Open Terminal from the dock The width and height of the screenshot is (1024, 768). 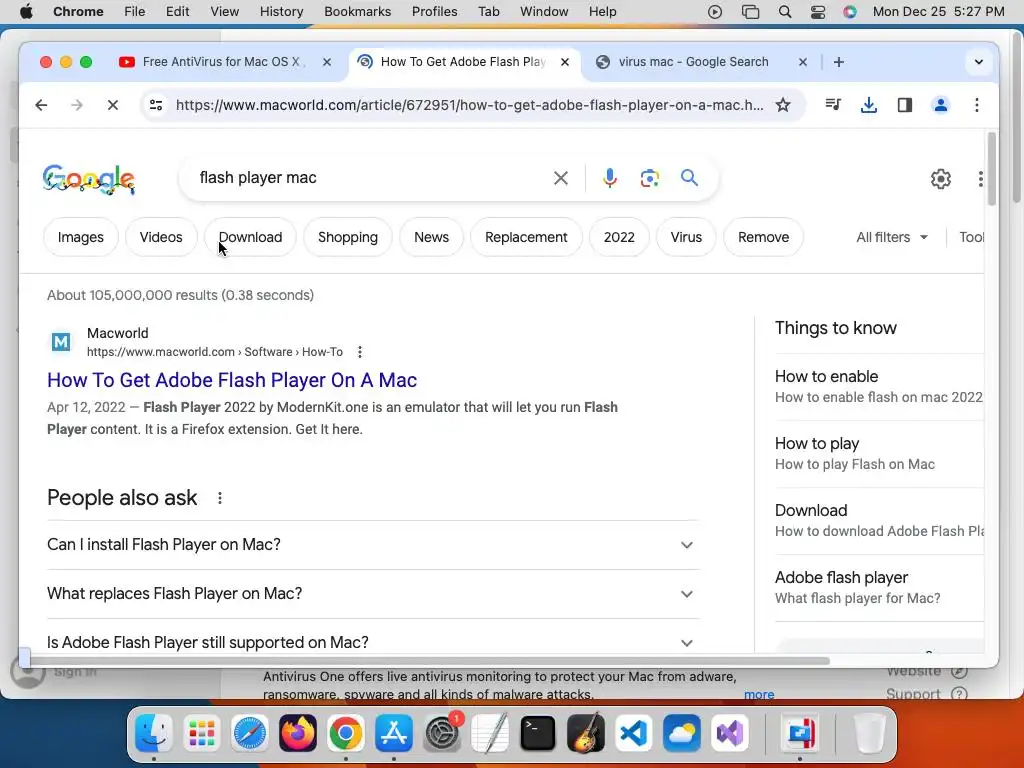pyautogui.click(x=538, y=733)
